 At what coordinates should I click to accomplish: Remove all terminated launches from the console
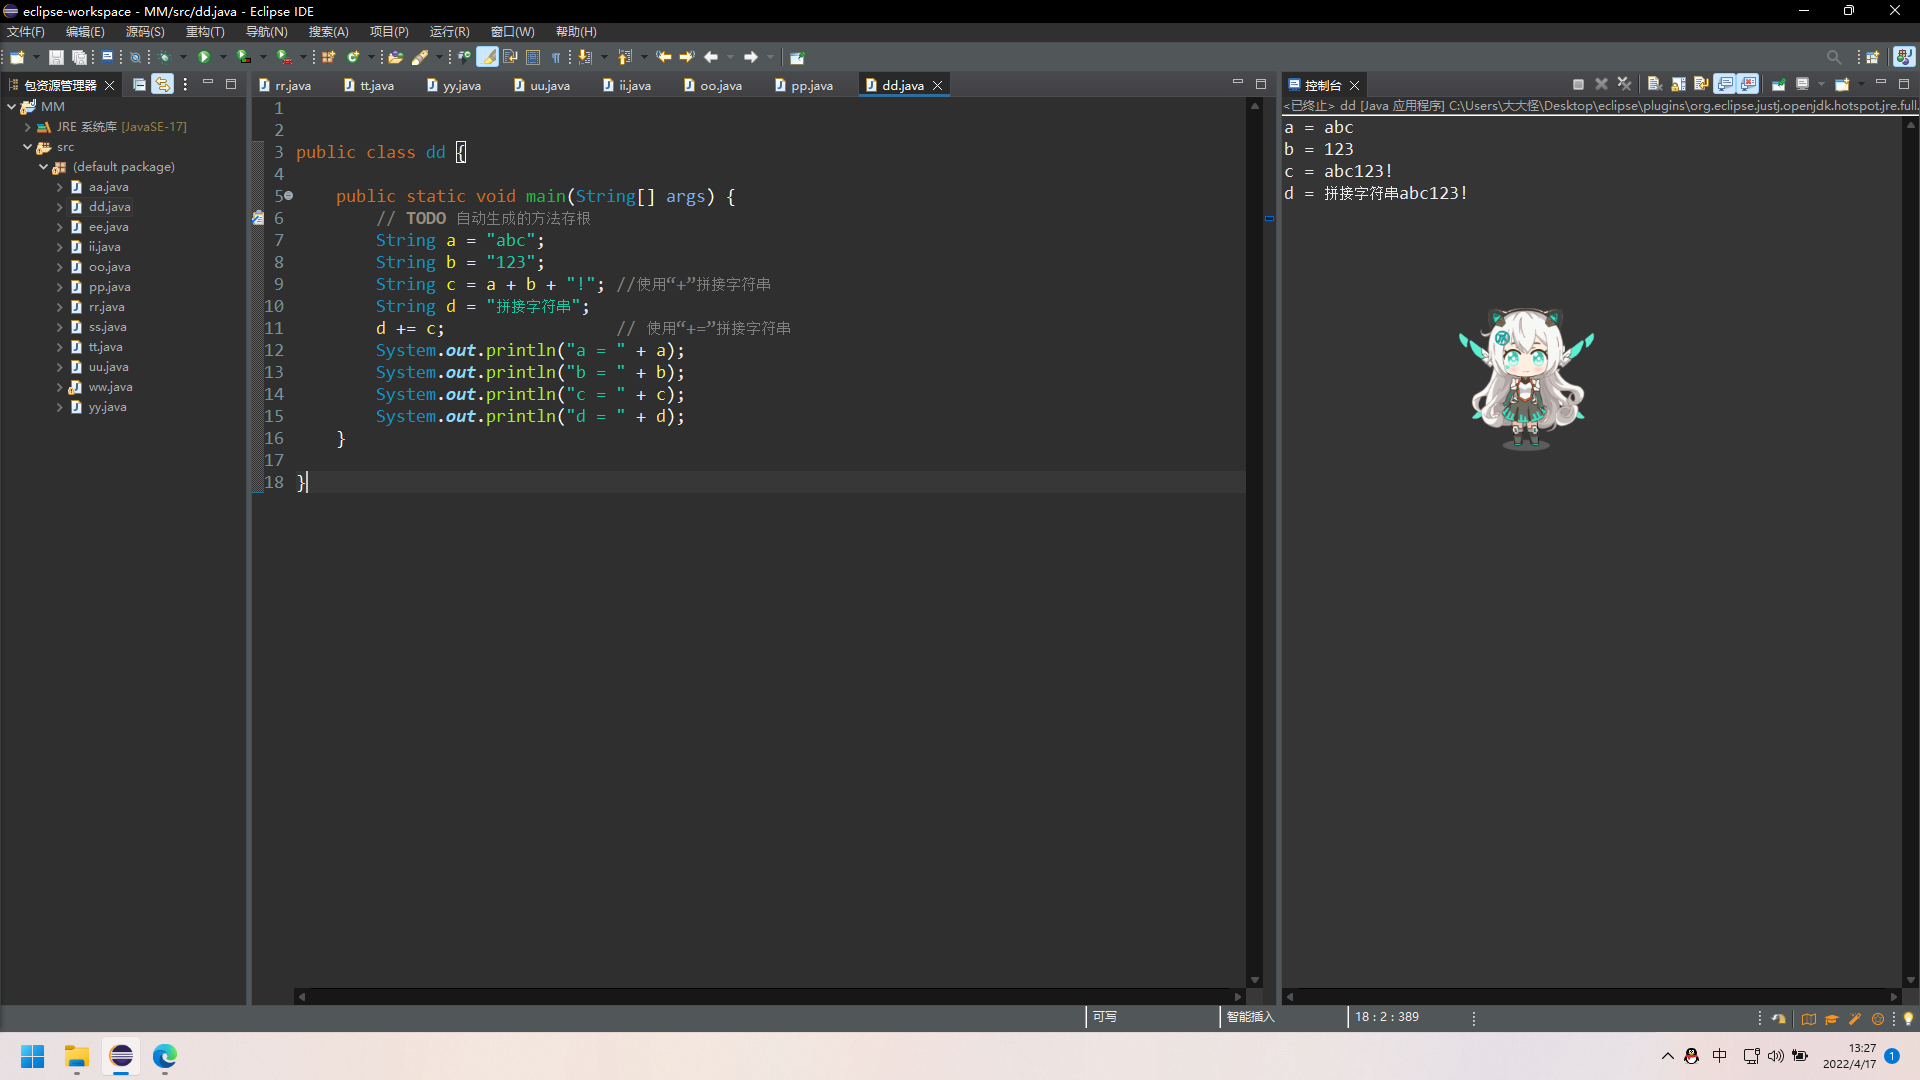(x=1624, y=85)
